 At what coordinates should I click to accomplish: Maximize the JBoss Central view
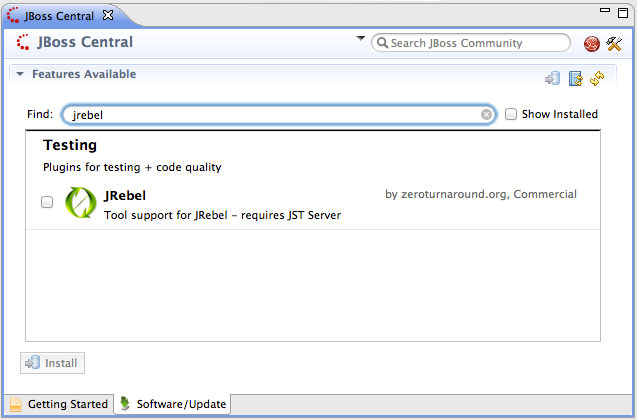(x=623, y=13)
